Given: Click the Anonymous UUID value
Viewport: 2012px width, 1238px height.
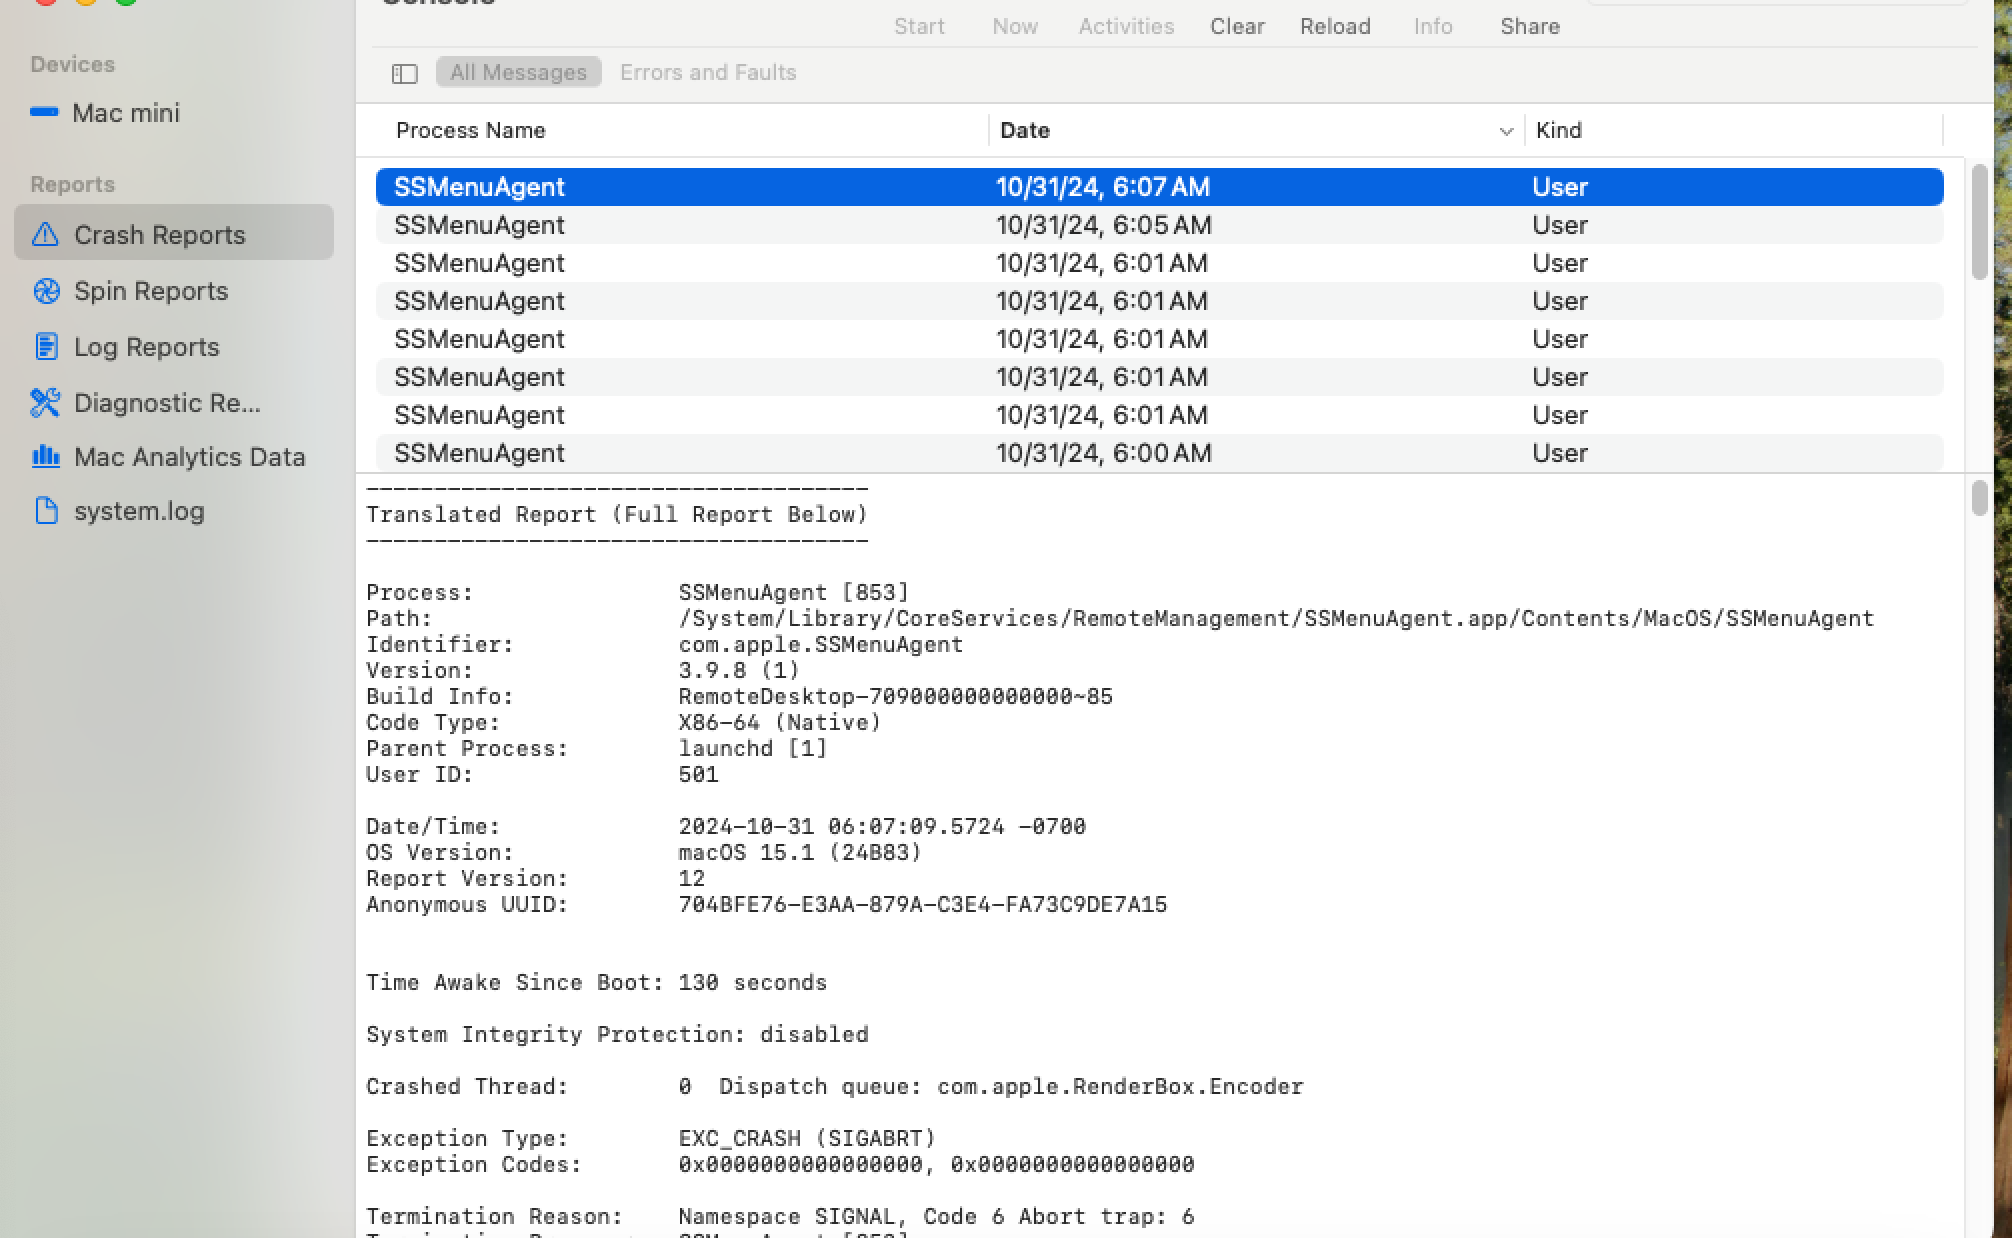Looking at the screenshot, I should (922, 904).
